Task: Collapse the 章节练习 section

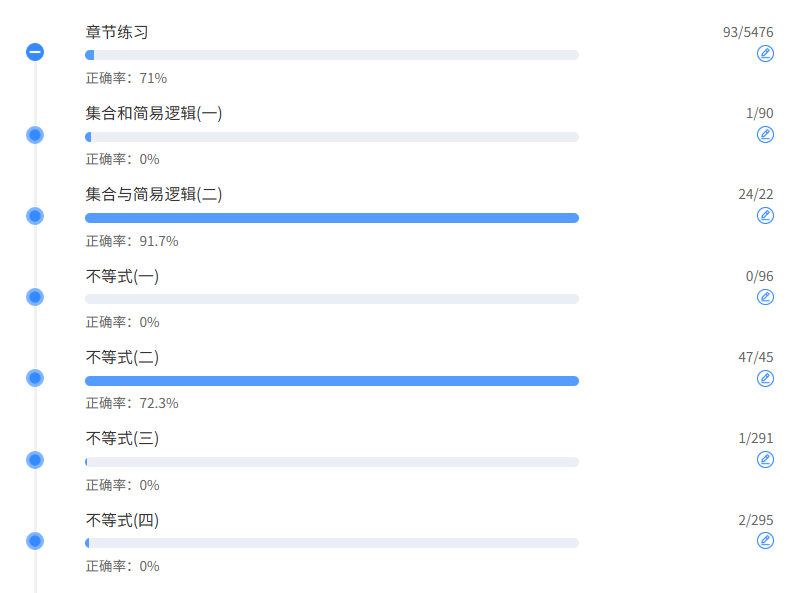Action: click(x=35, y=52)
